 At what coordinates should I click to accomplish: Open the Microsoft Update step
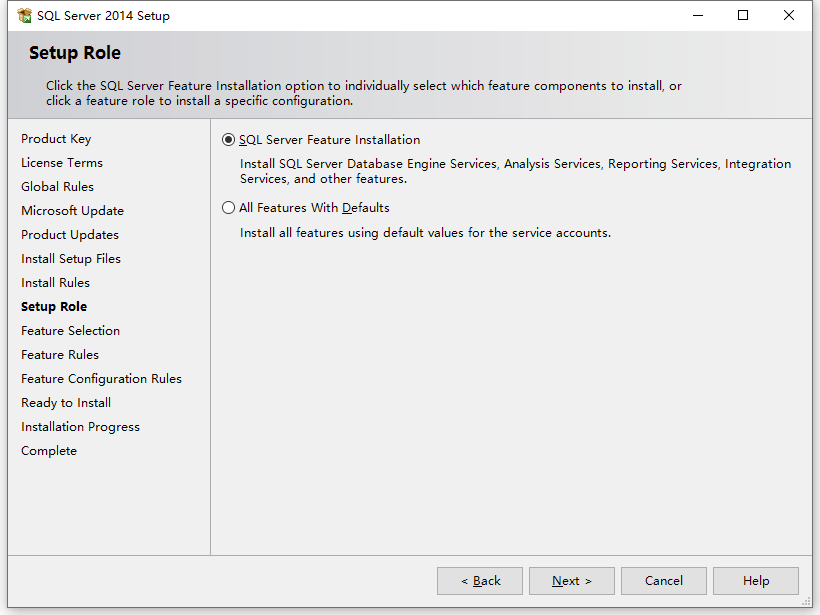pos(72,210)
